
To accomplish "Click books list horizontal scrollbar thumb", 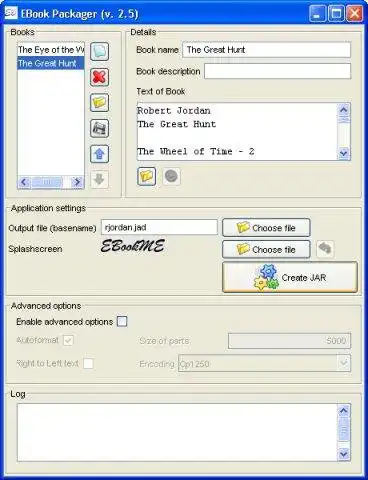I will pyautogui.click(x=46, y=182).
